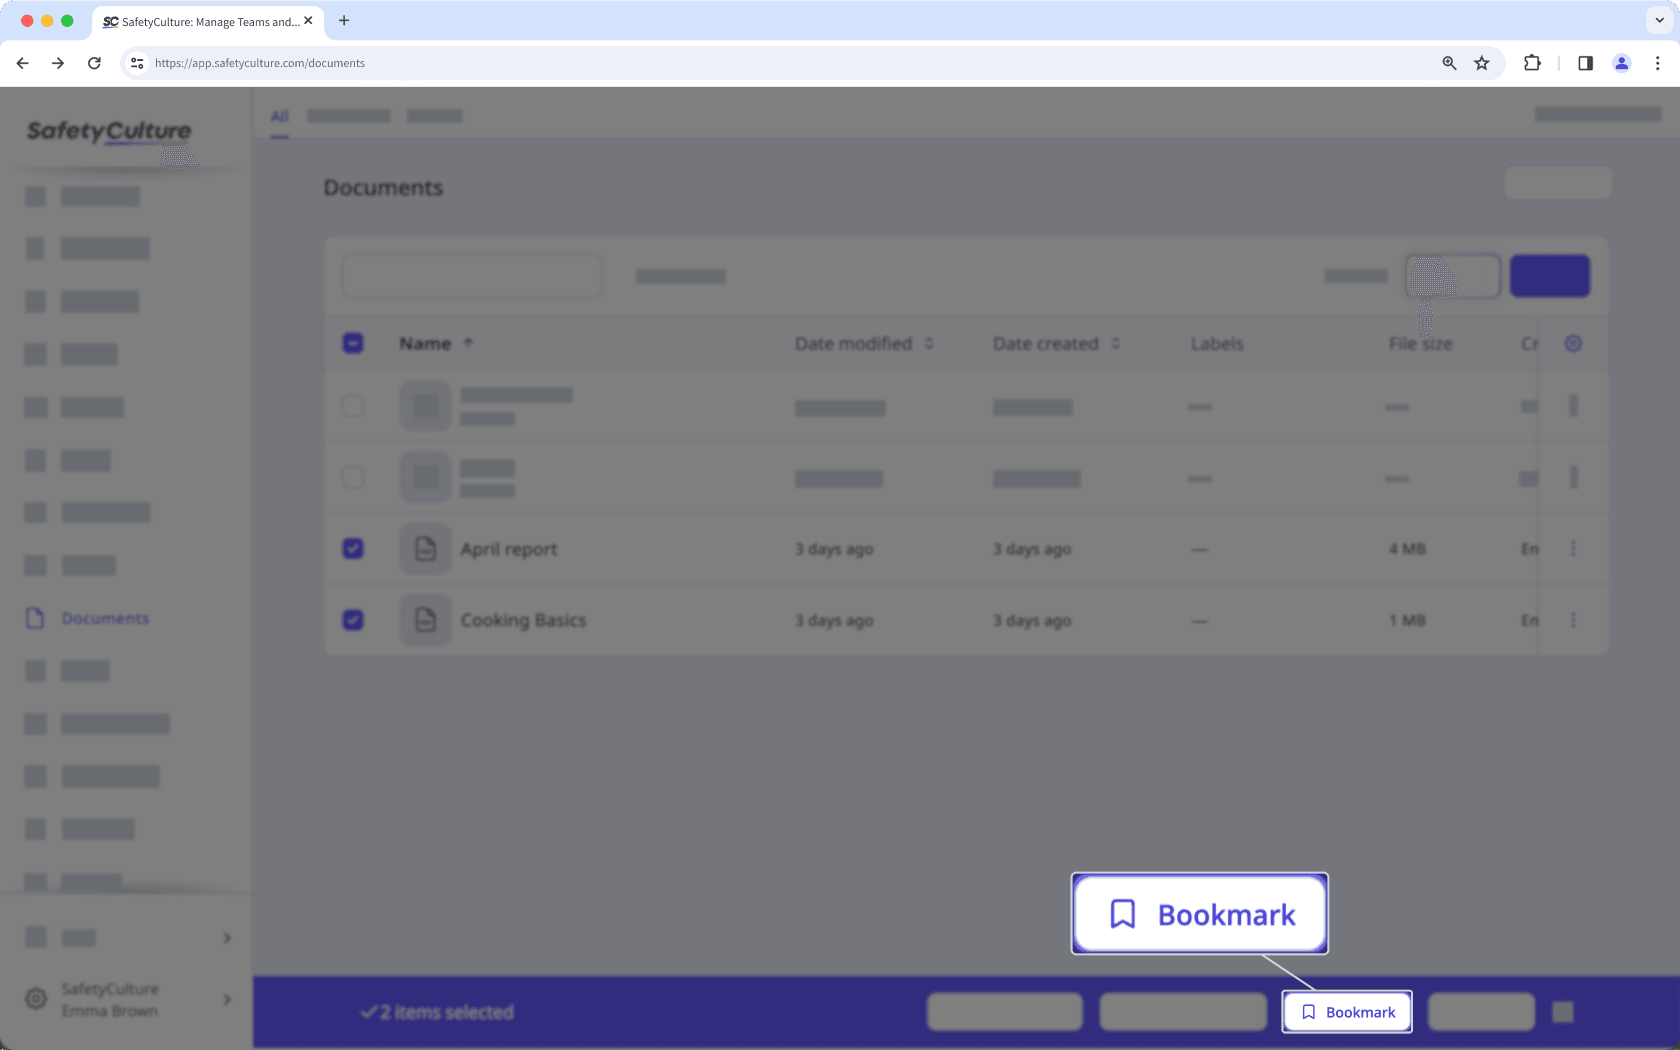Click the organization settings gear beside Emma Brown

coord(37,999)
